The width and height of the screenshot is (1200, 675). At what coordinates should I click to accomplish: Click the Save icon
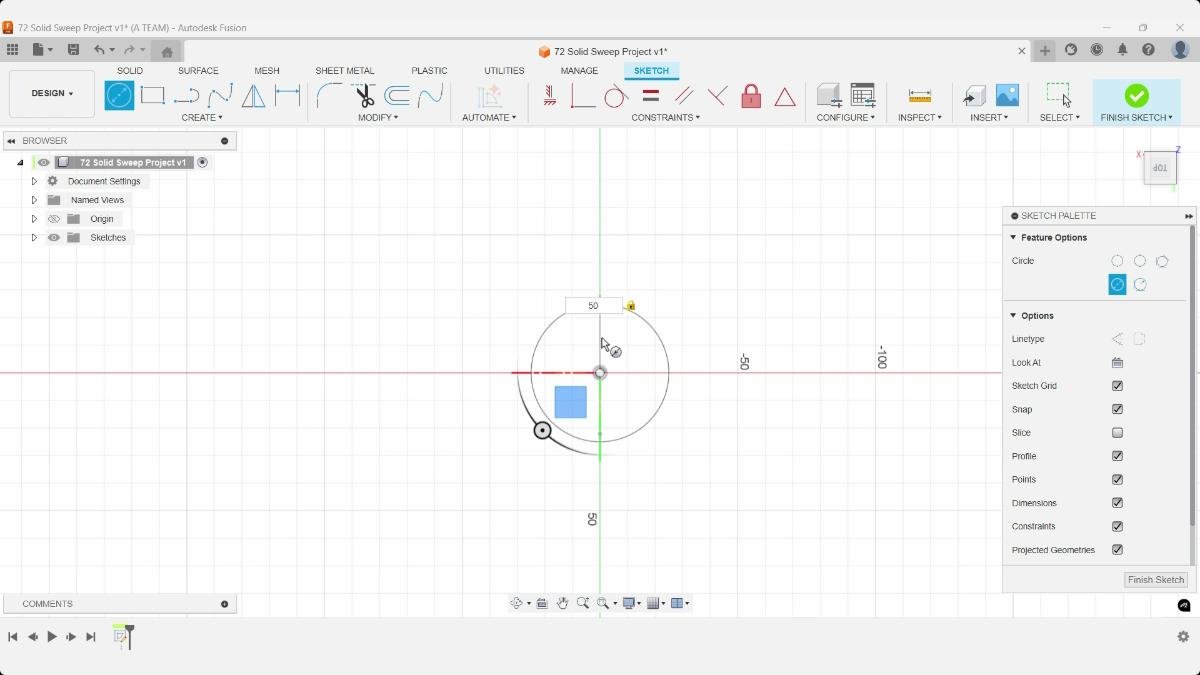coord(73,50)
